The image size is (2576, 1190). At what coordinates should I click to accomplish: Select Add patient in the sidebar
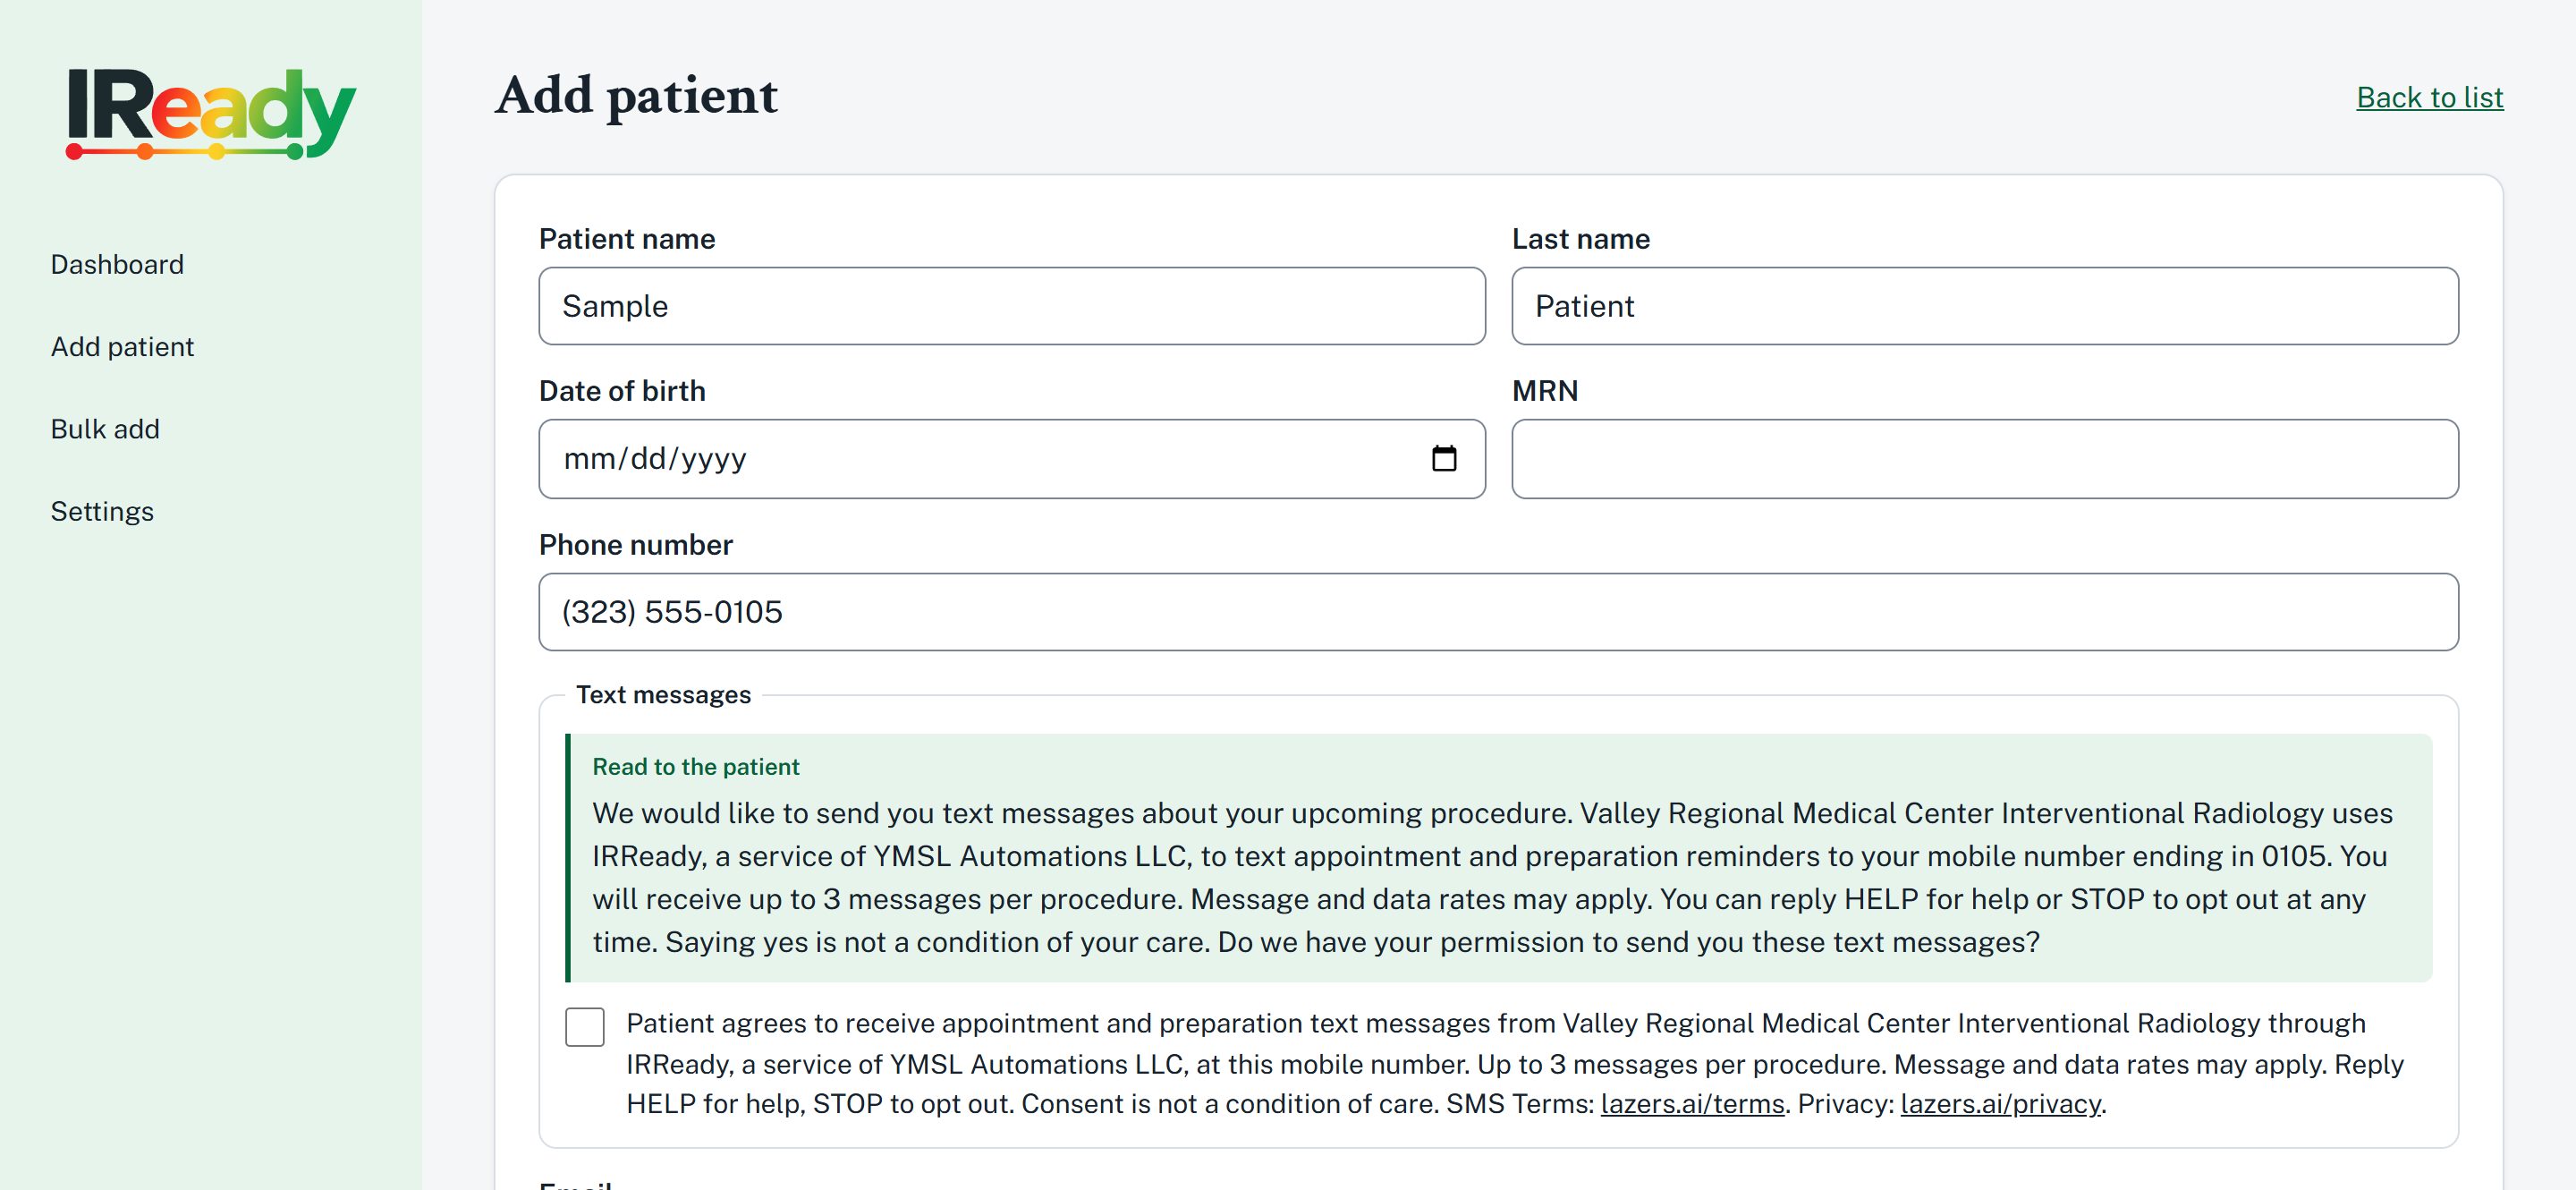122,347
